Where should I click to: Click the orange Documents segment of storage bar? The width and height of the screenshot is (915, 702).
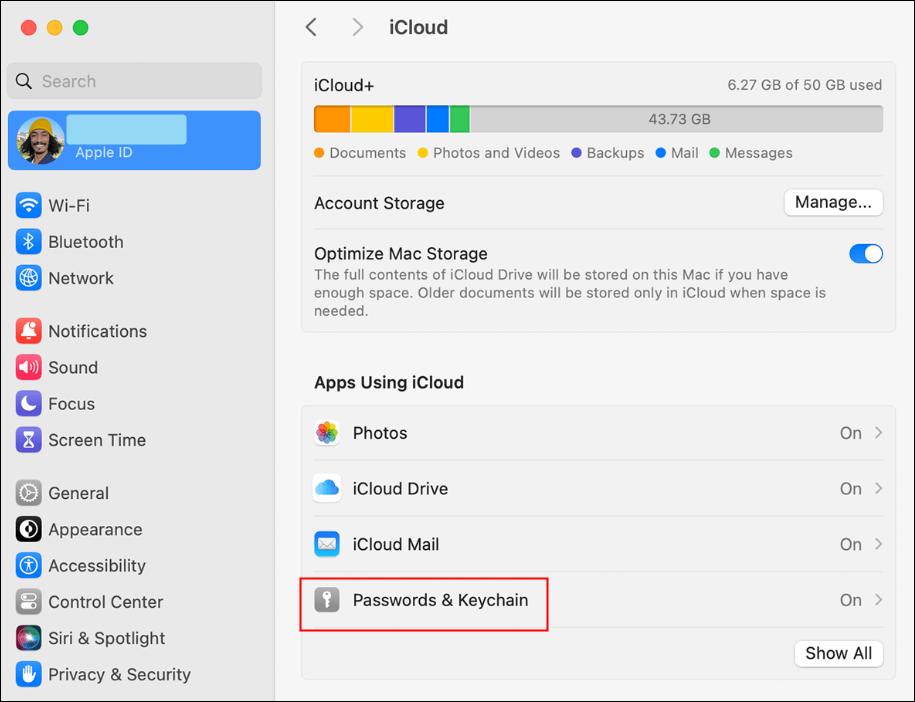pos(333,118)
